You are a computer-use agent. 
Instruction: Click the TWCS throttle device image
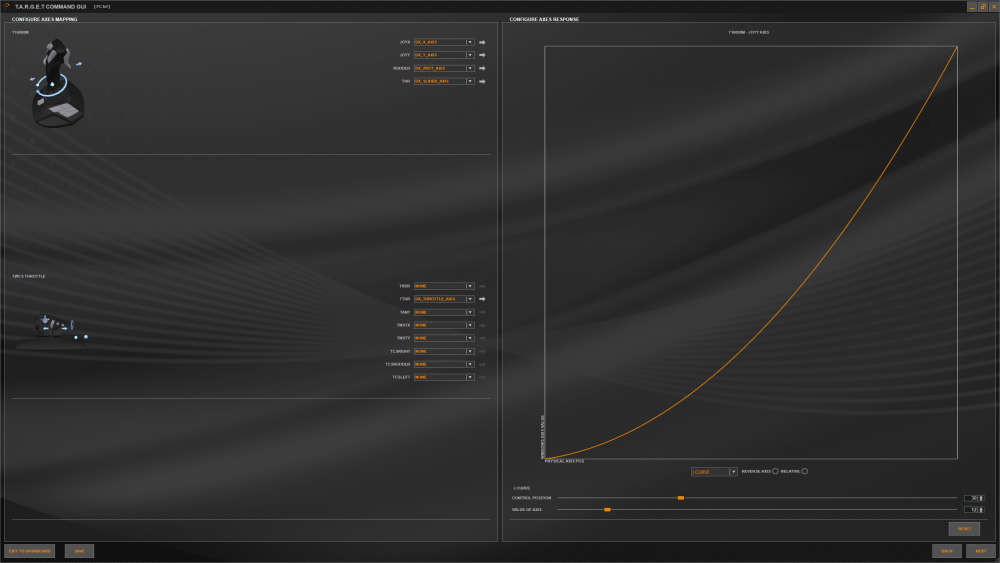[54, 330]
